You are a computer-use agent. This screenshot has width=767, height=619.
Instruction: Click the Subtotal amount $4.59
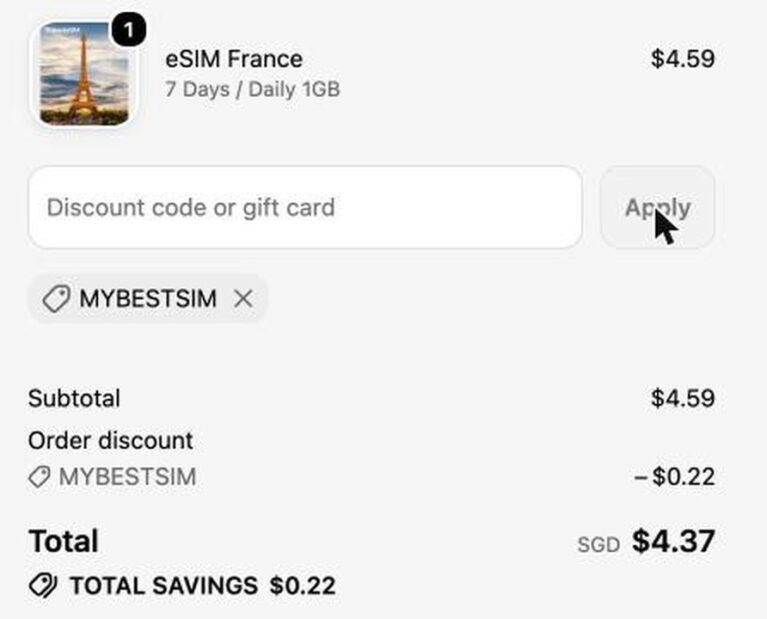tap(683, 398)
